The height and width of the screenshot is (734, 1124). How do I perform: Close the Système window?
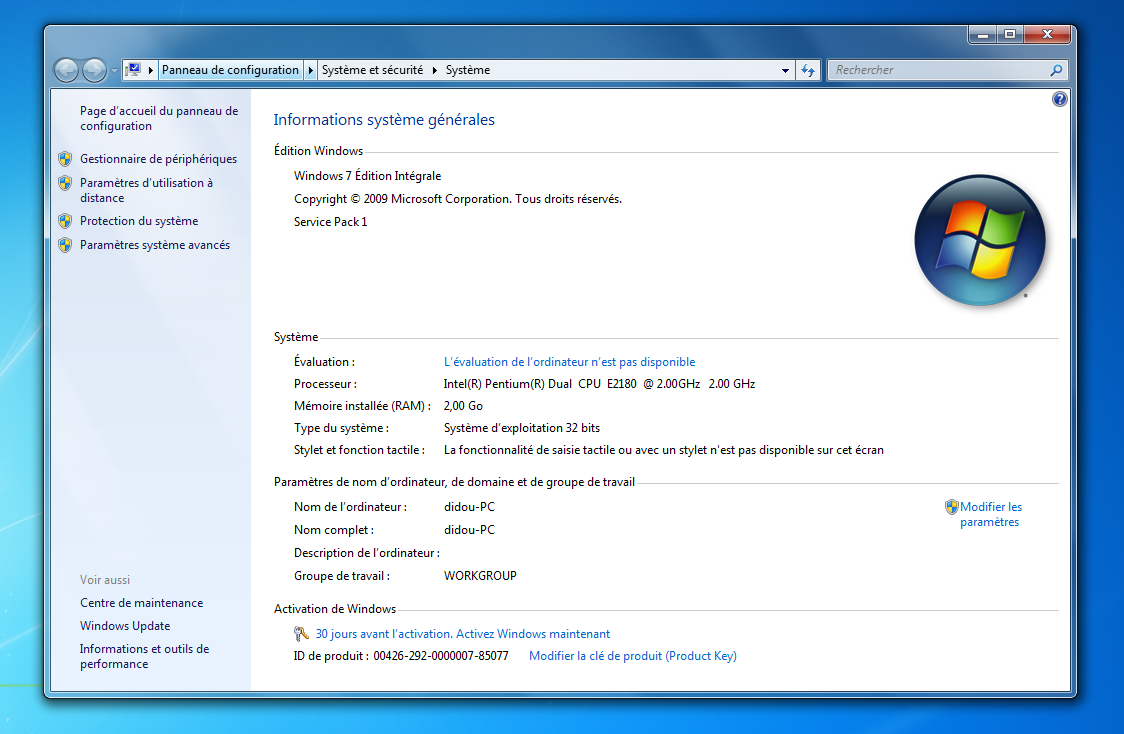[1047, 34]
